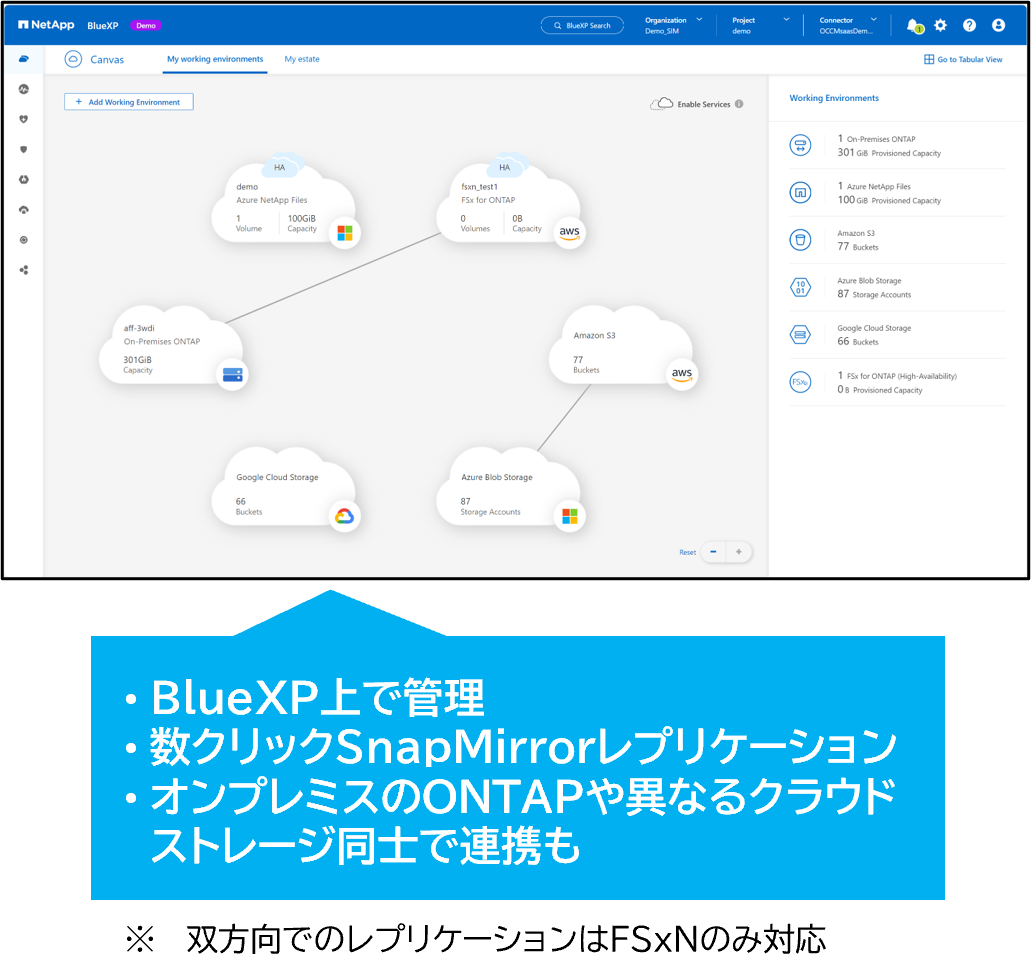This screenshot has height=976, width=1031.
Task: Open the heart-shield health icon in sidebar
Action: click(24, 119)
